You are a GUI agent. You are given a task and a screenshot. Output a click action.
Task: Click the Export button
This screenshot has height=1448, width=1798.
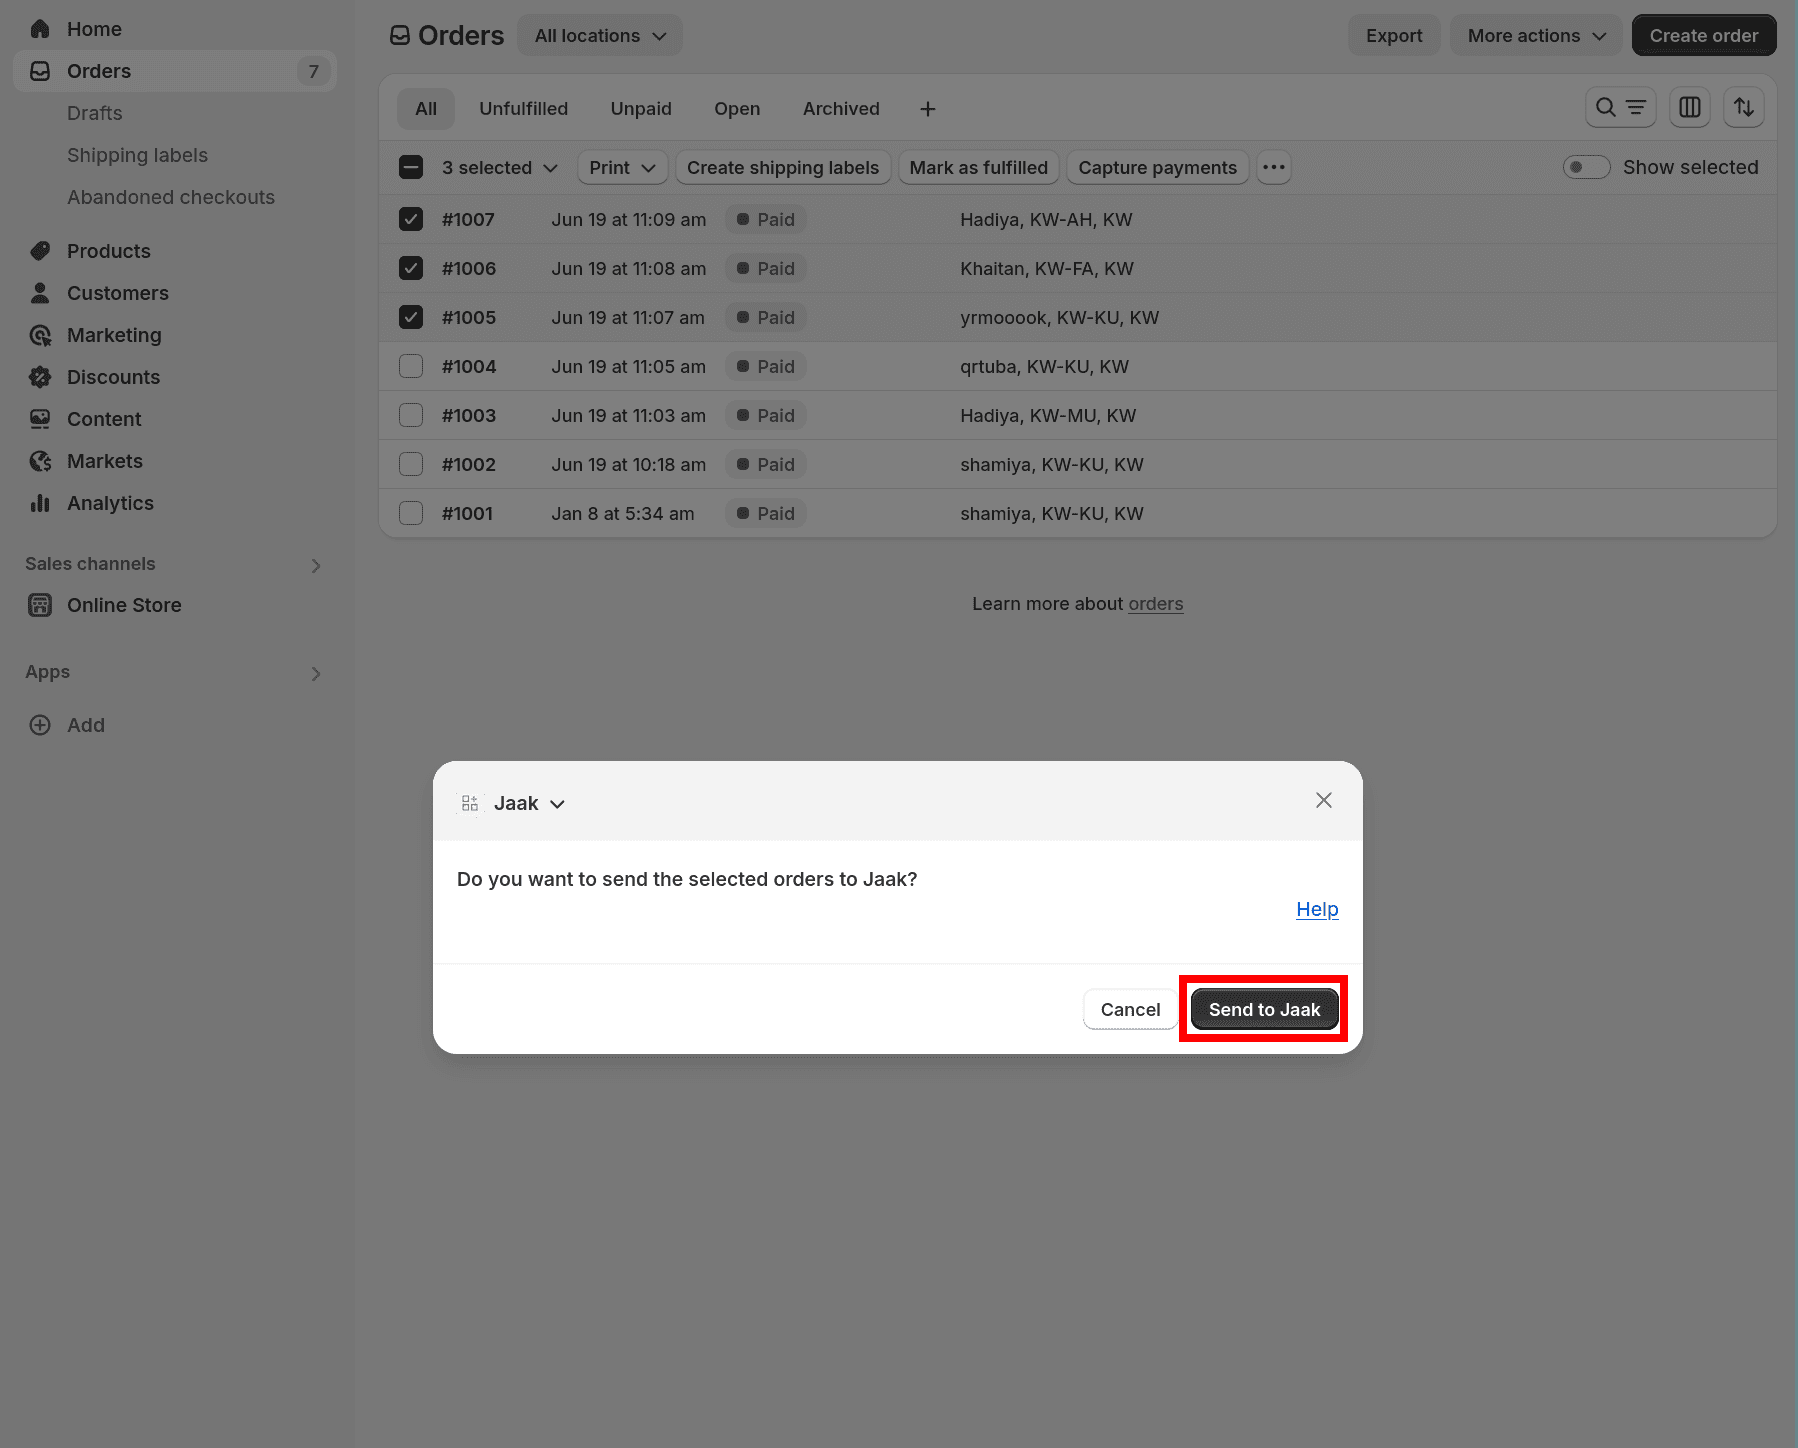1394,36
